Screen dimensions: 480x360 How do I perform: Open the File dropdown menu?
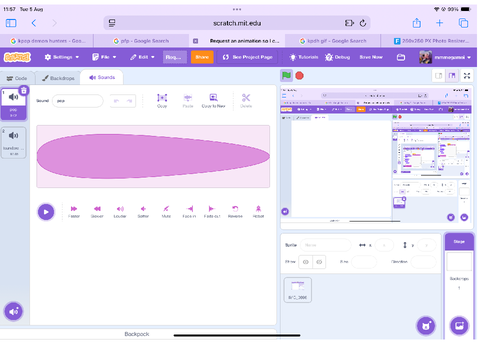[x=104, y=57]
